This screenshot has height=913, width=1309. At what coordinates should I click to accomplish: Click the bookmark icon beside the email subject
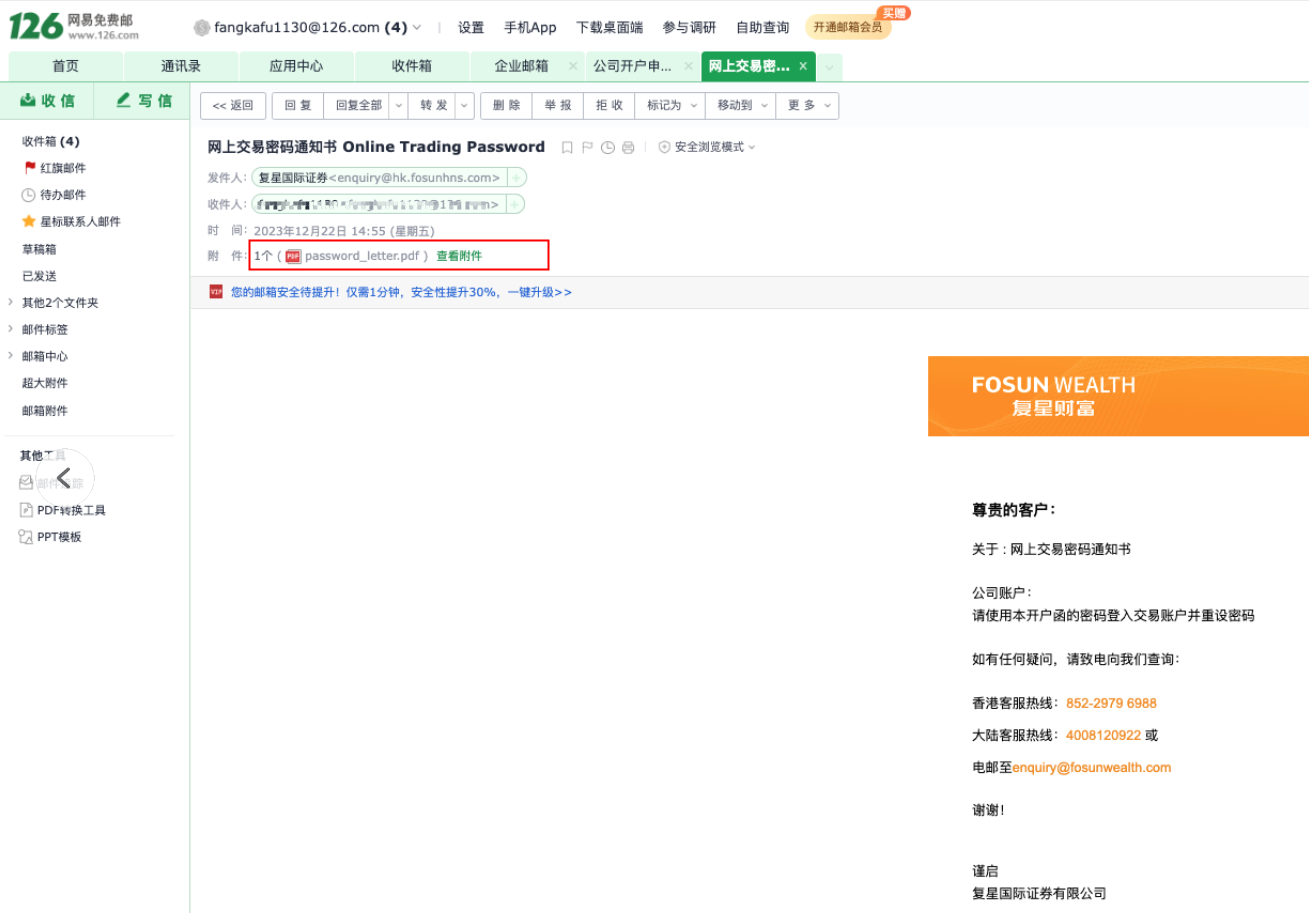point(567,148)
